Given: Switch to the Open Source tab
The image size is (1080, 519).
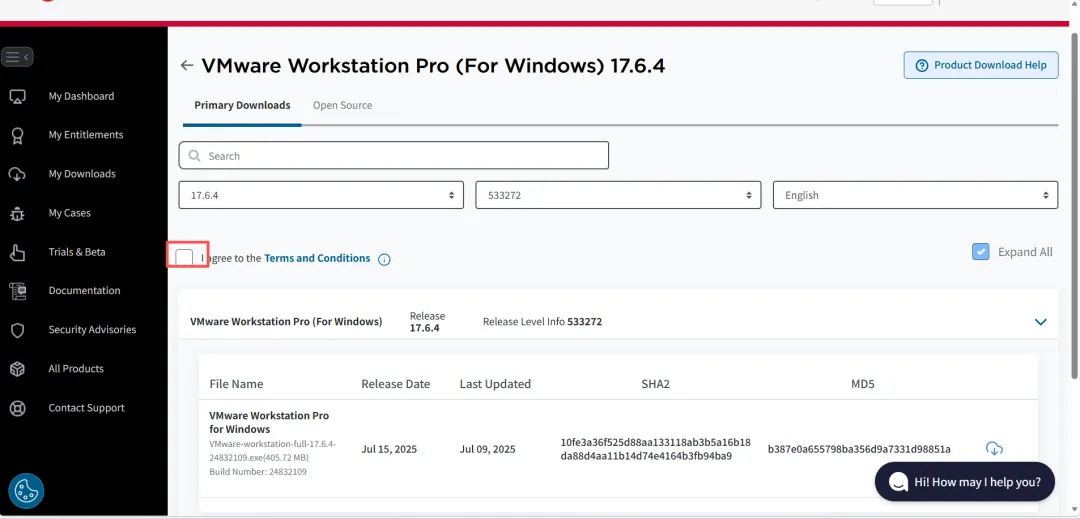Looking at the screenshot, I should (342, 105).
